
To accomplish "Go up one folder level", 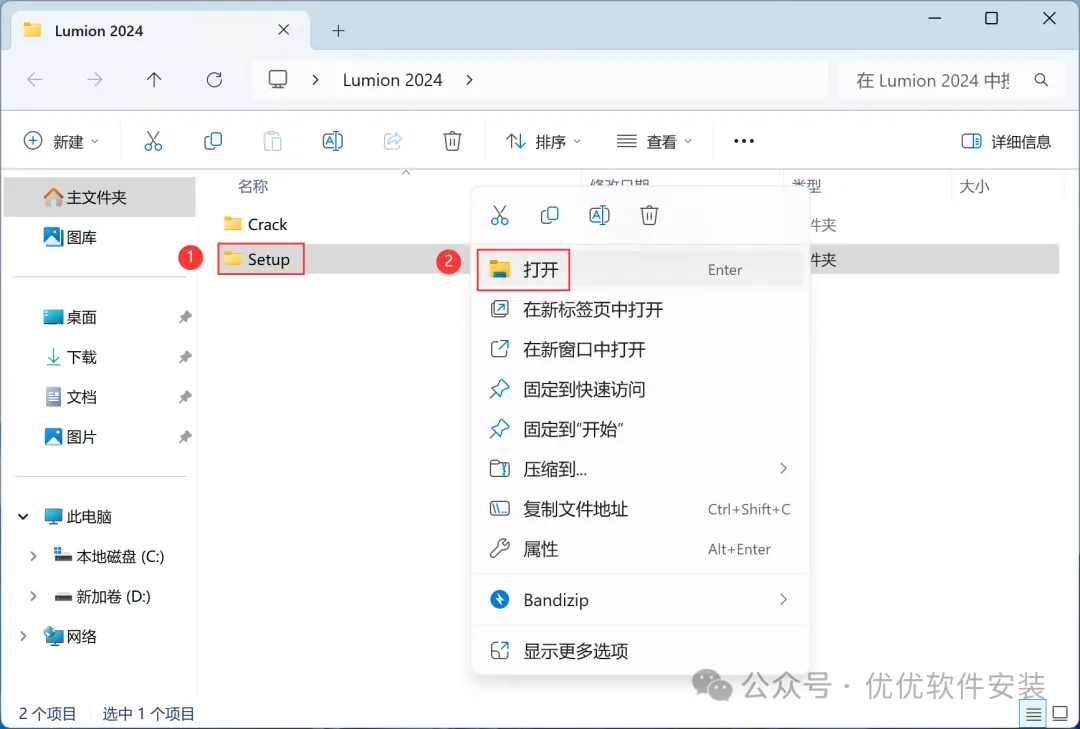I will (154, 80).
